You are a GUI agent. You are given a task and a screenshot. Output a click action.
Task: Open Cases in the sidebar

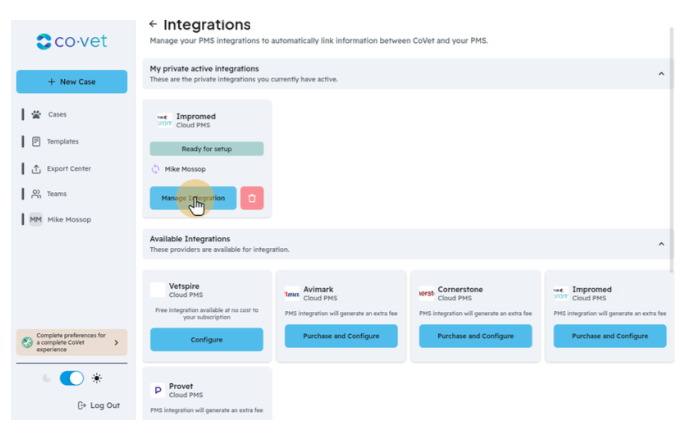[57, 114]
